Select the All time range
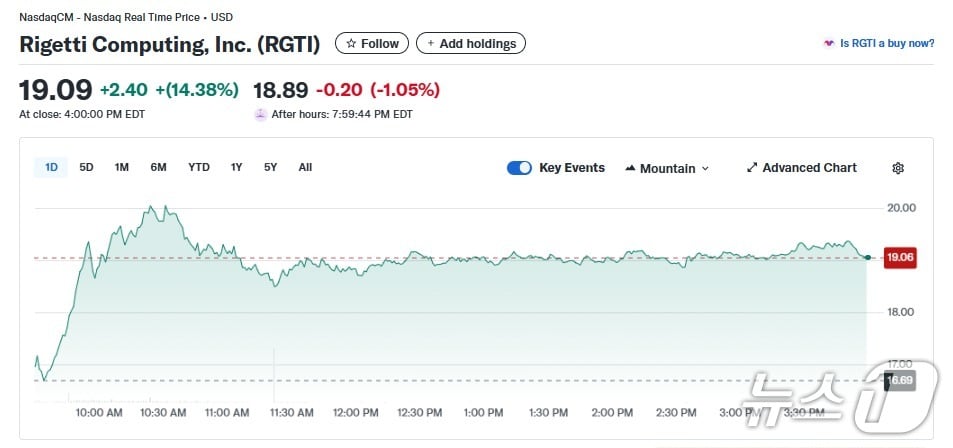The height and width of the screenshot is (448, 953). pyautogui.click(x=305, y=167)
